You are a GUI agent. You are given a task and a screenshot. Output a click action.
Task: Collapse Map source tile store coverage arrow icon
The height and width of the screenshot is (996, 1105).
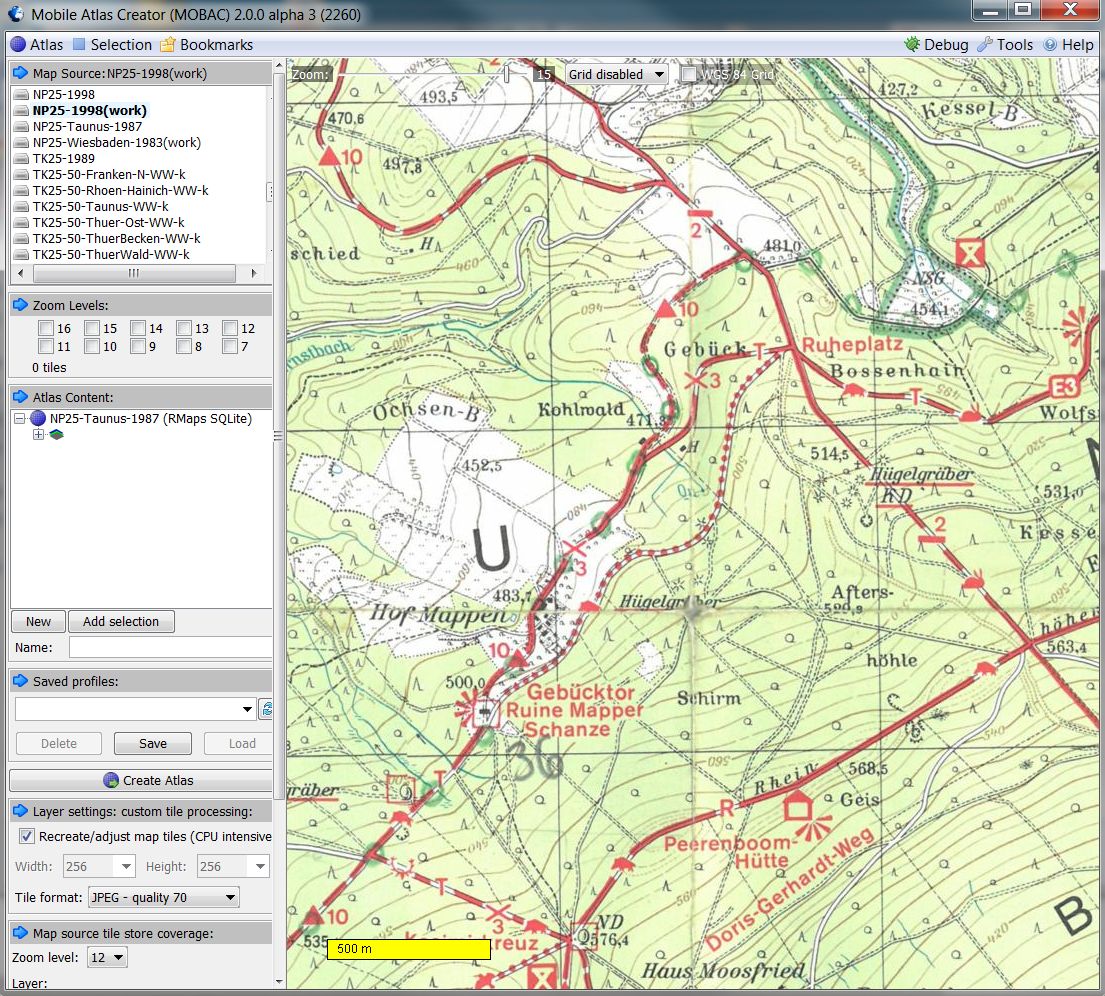pyautogui.click(x=20, y=933)
